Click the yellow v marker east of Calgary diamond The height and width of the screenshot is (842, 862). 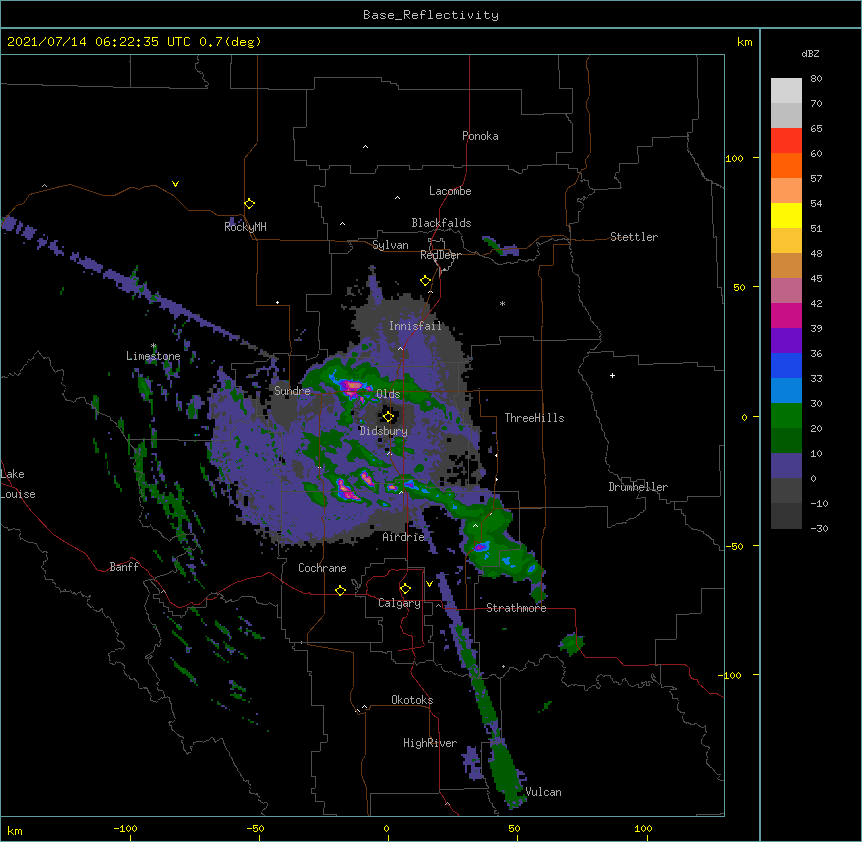point(429,583)
